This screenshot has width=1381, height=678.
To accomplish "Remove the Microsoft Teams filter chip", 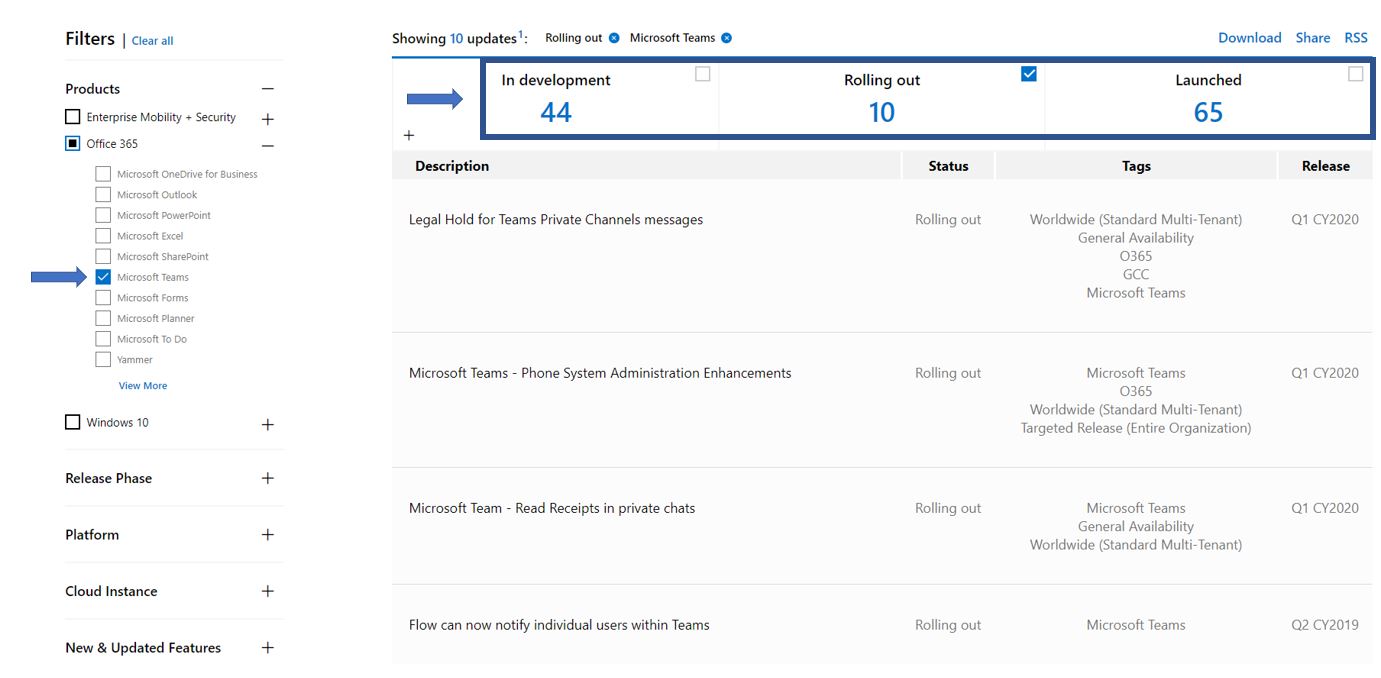I will click(727, 38).
